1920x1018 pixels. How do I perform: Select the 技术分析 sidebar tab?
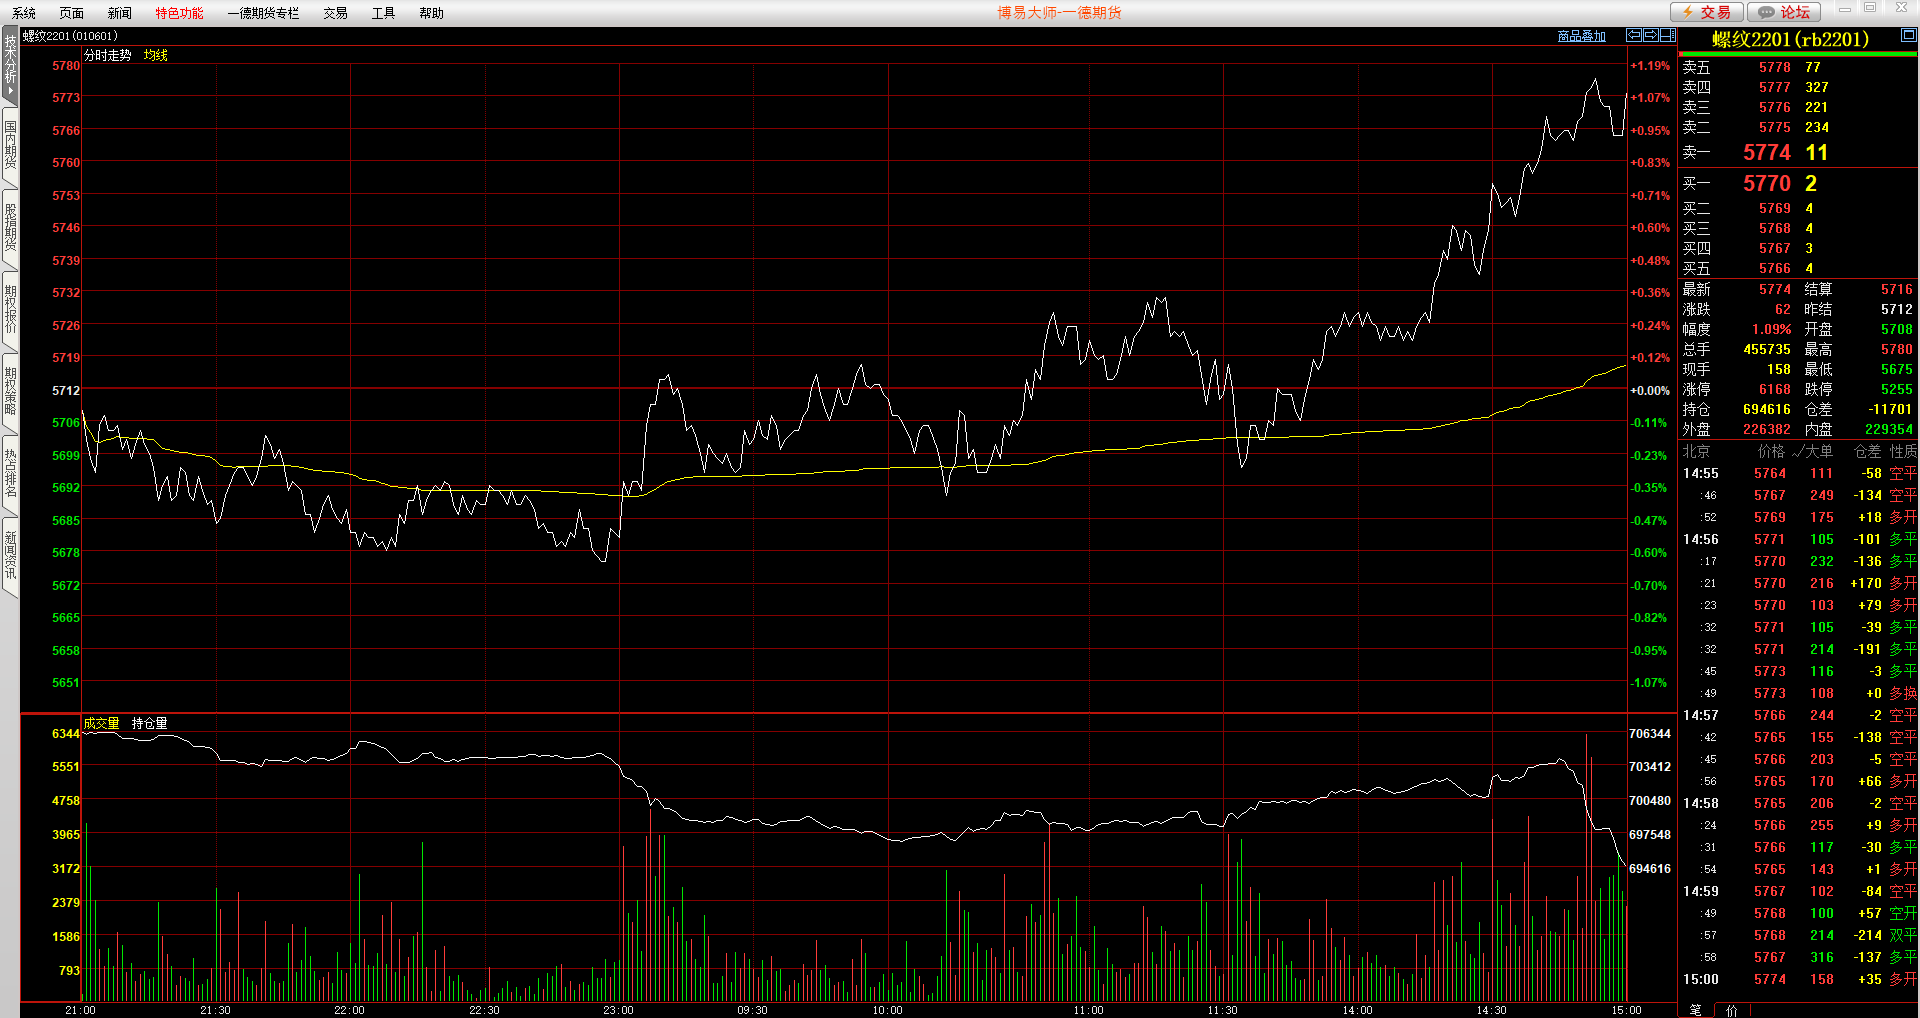click(x=10, y=63)
